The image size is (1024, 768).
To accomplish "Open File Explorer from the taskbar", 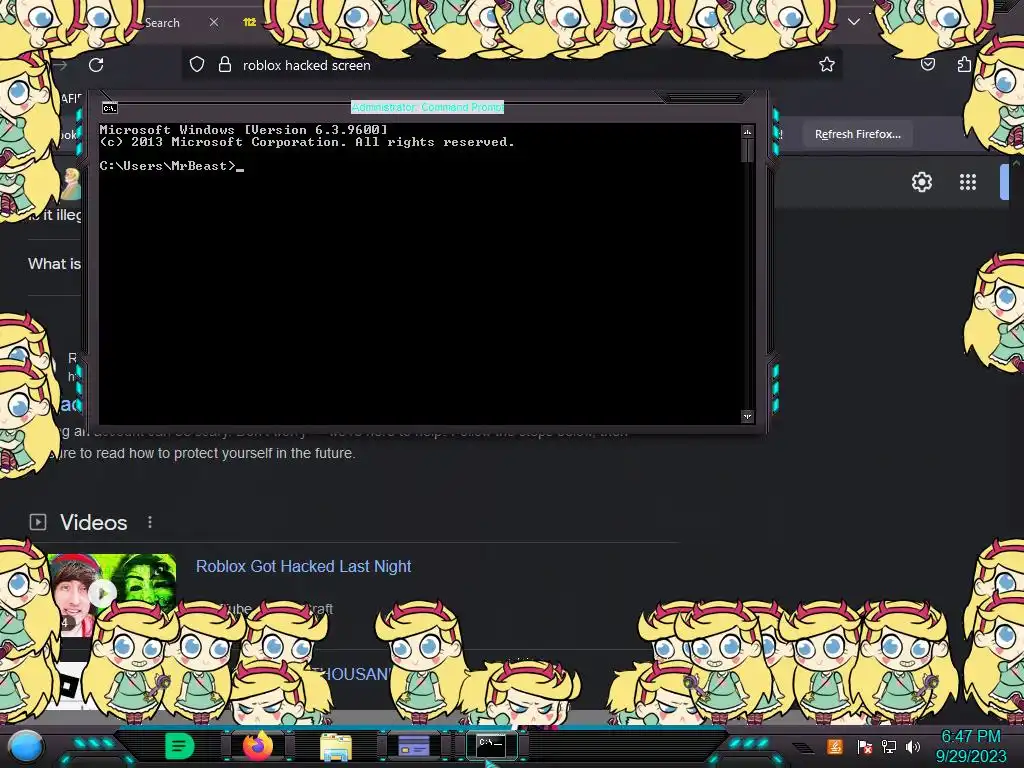I will tap(336, 746).
